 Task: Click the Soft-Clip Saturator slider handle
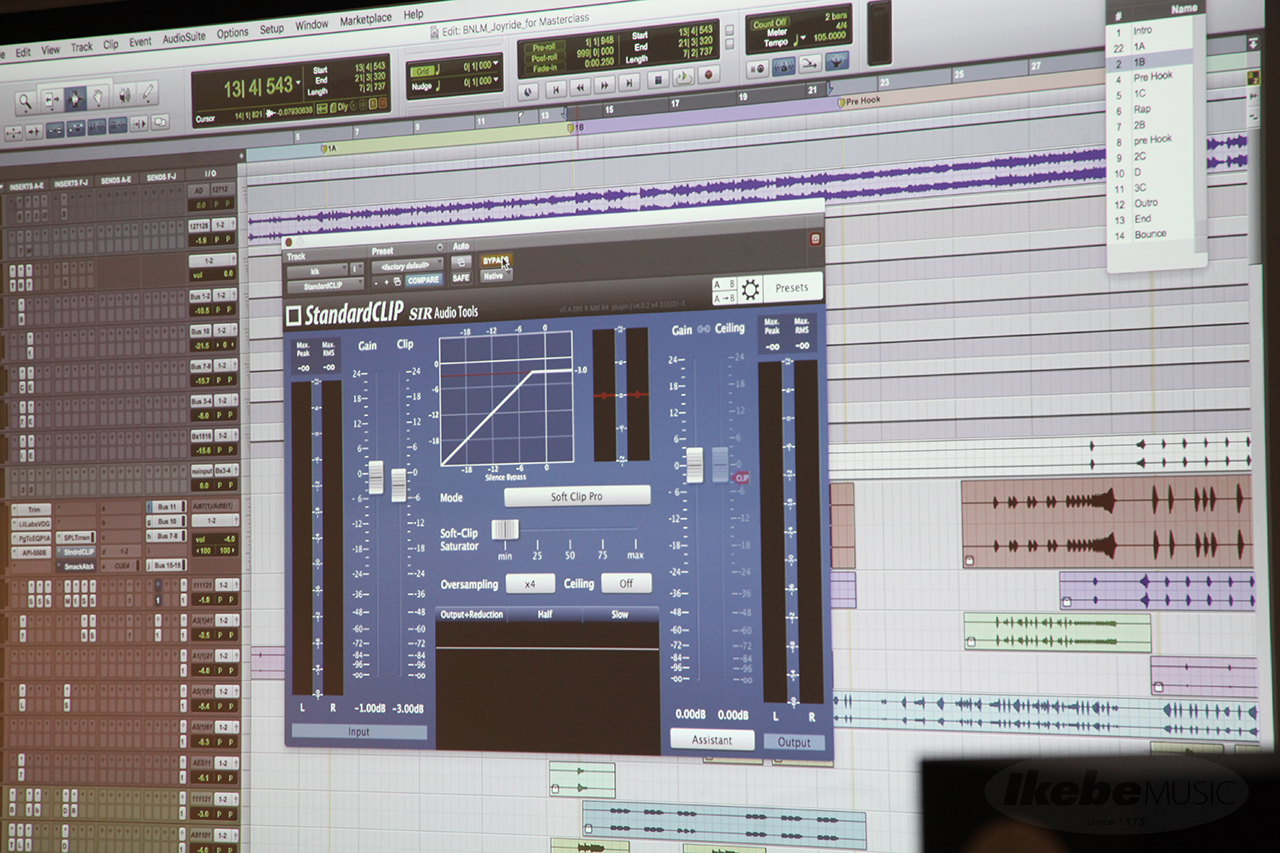coord(505,530)
